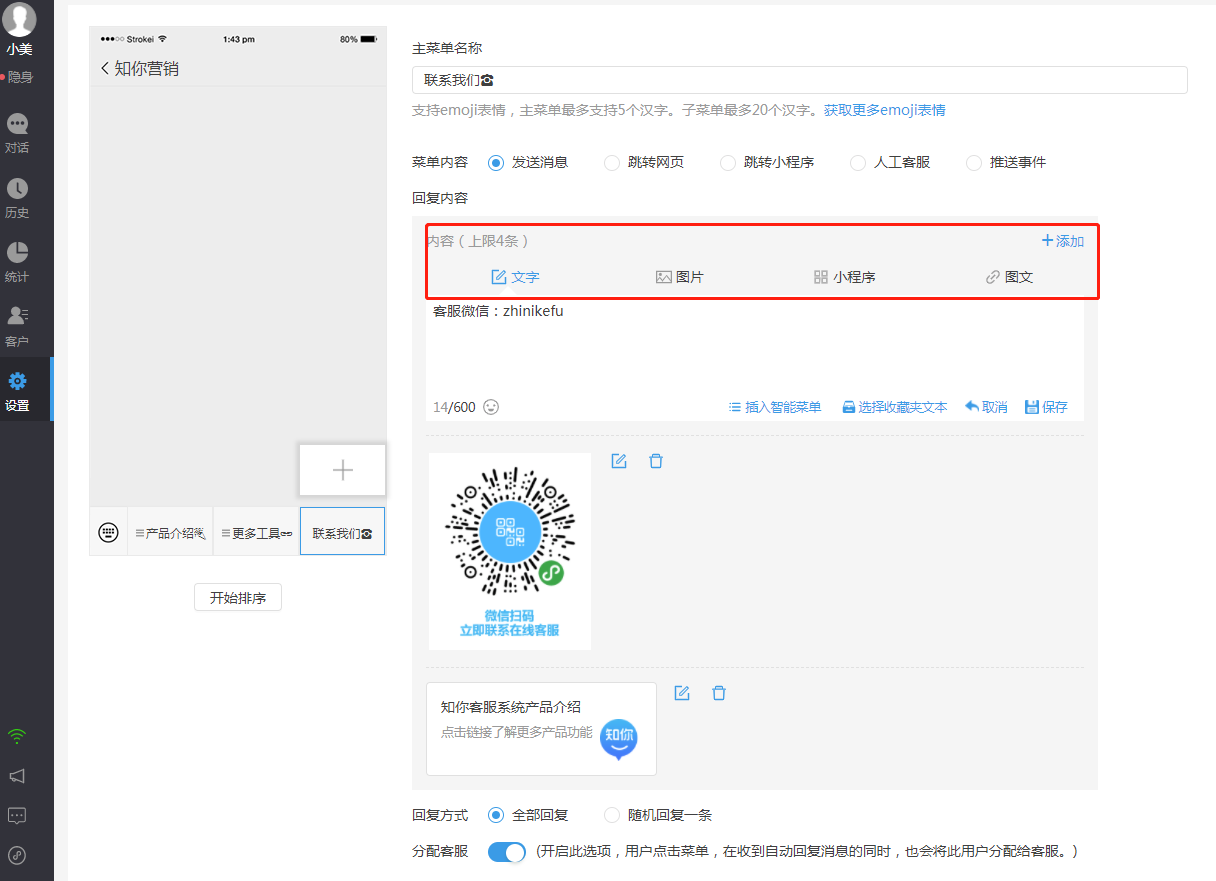The image size is (1216, 881).
Task: Delete the QR code image reply
Action: coord(656,461)
